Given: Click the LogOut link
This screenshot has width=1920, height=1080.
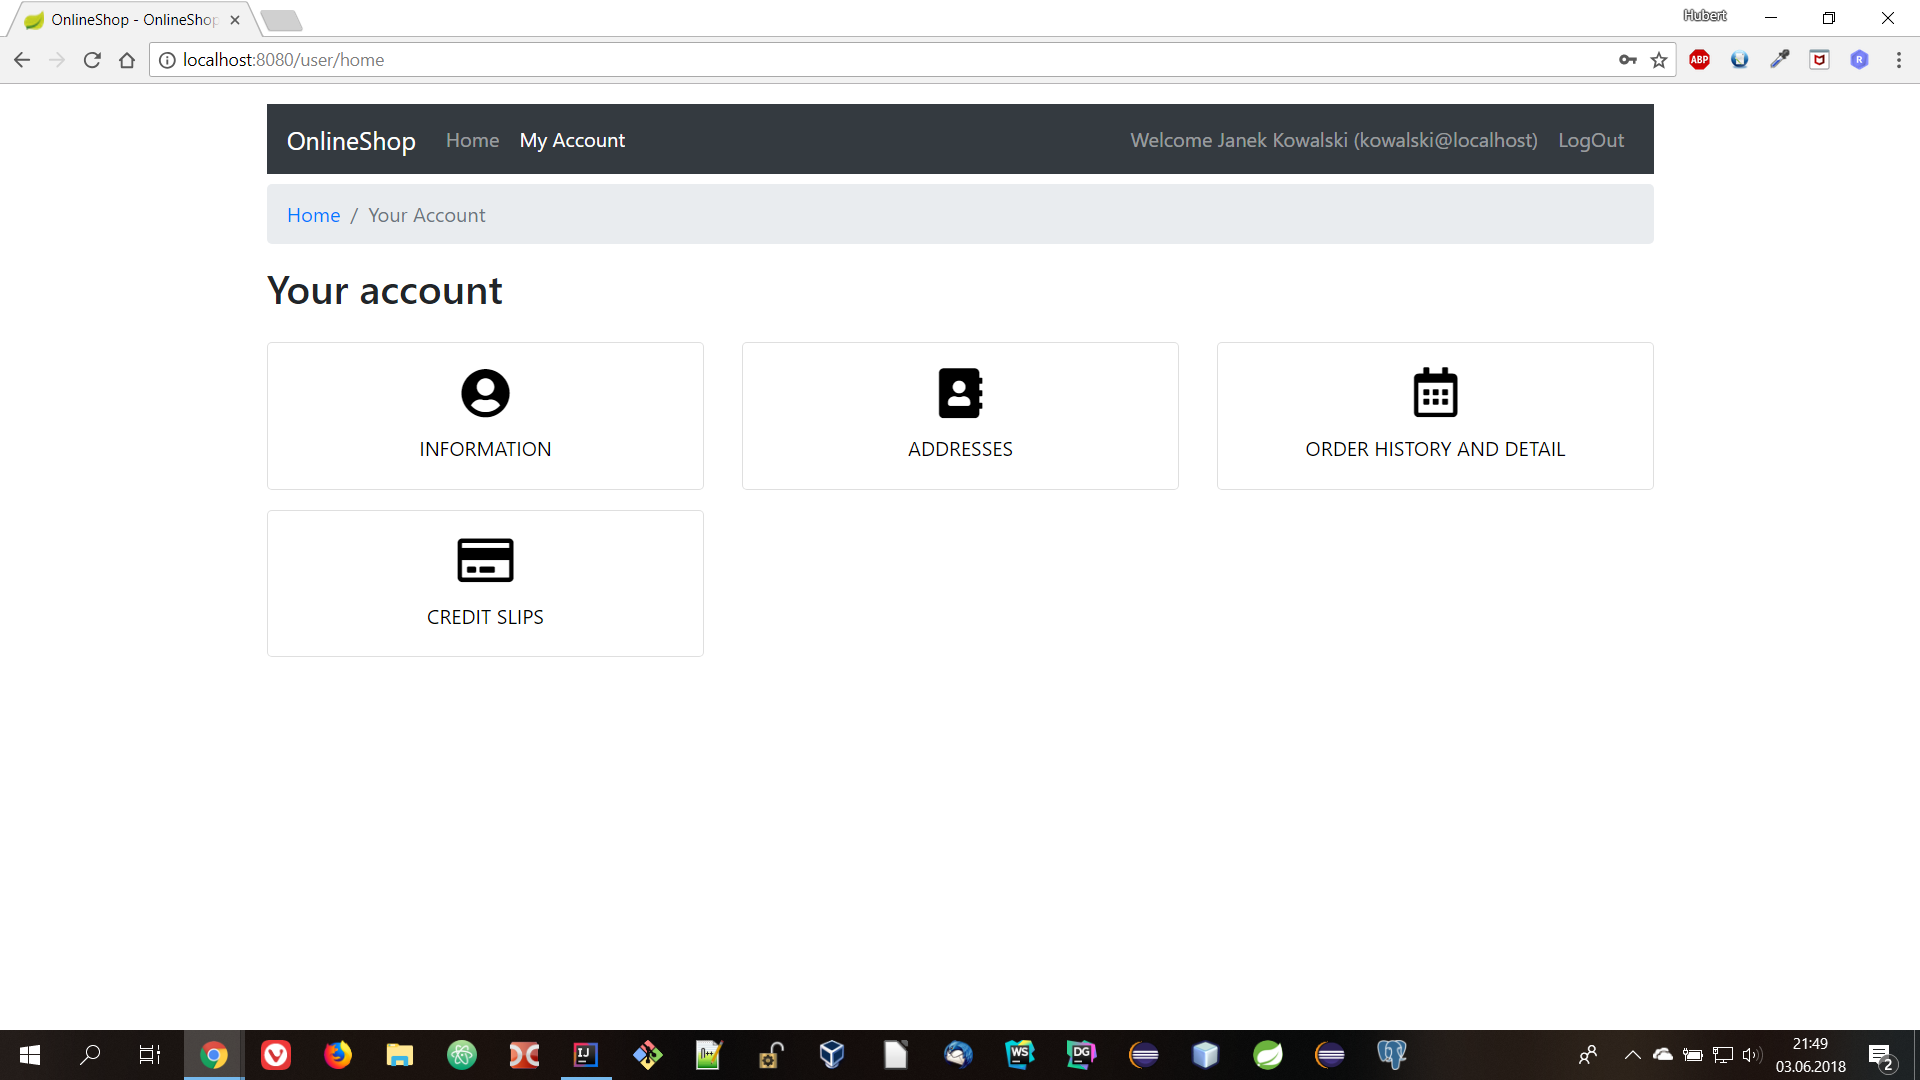Looking at the screenshot, I should point(1590,140).
